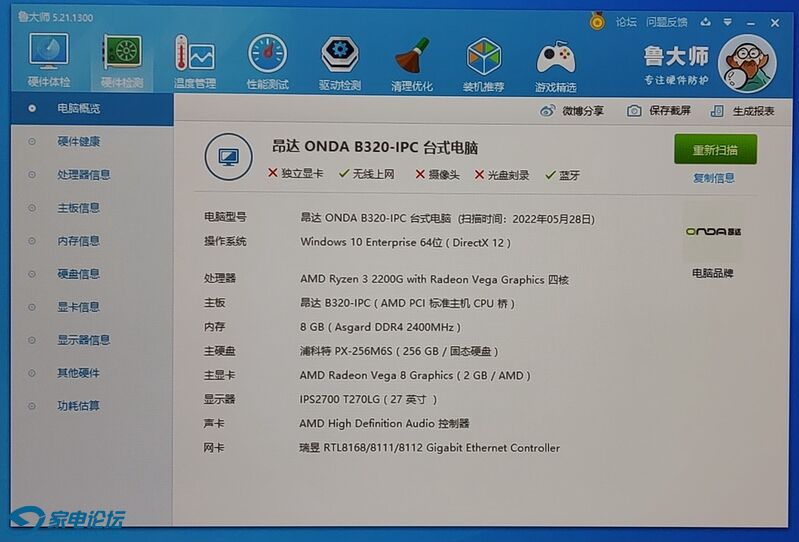Click the radio dot beside 硬盘信息
The width and height of the screenshot is (799, 542).
point(32,274)
